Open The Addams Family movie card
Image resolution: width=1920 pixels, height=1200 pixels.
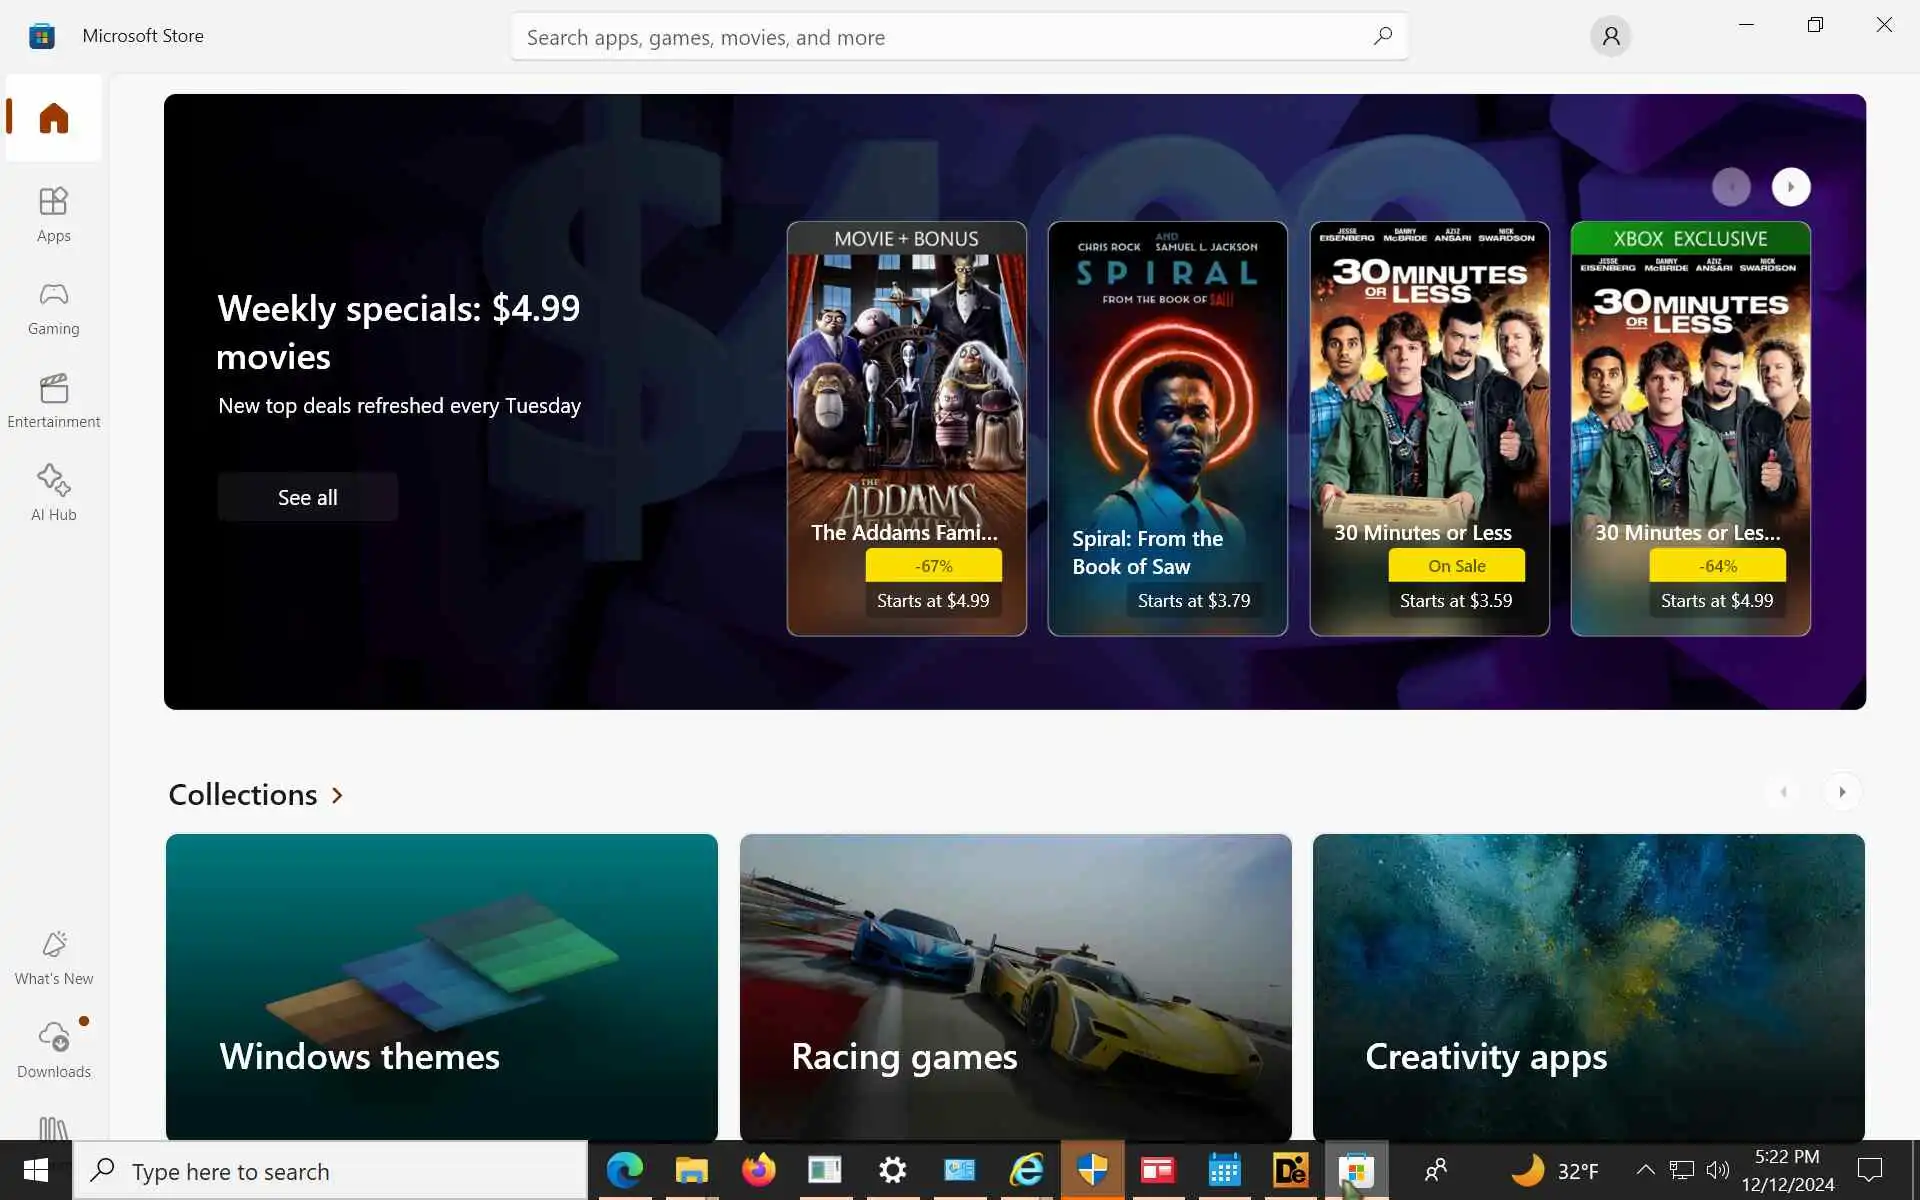906,428
